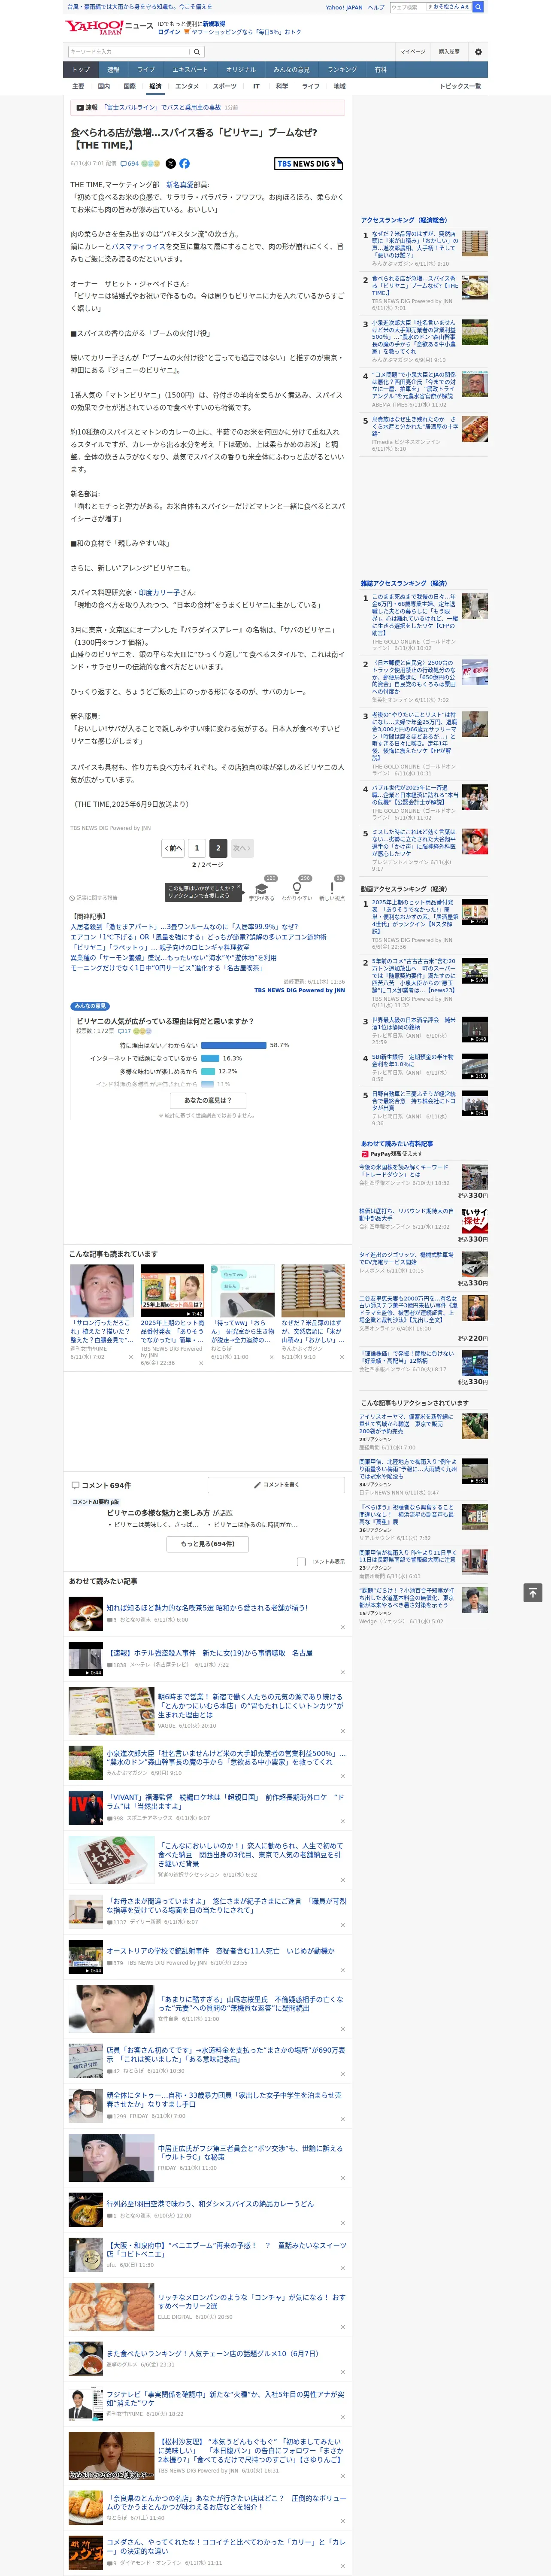The width and height of the screenshot is (551, 2576).
Task: Switch to the 速報 tab
Action: 113,70
